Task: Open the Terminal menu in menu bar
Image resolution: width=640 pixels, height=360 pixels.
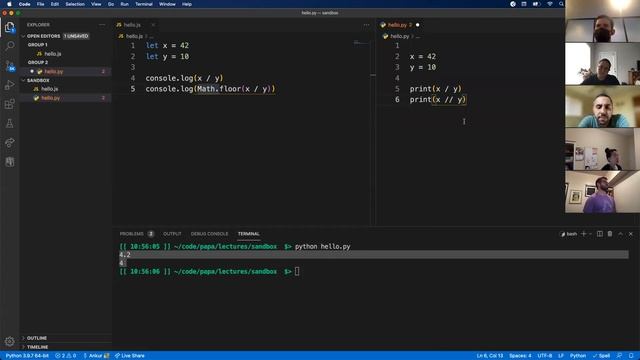Action: pyautogui.click(x=144, y=4)
